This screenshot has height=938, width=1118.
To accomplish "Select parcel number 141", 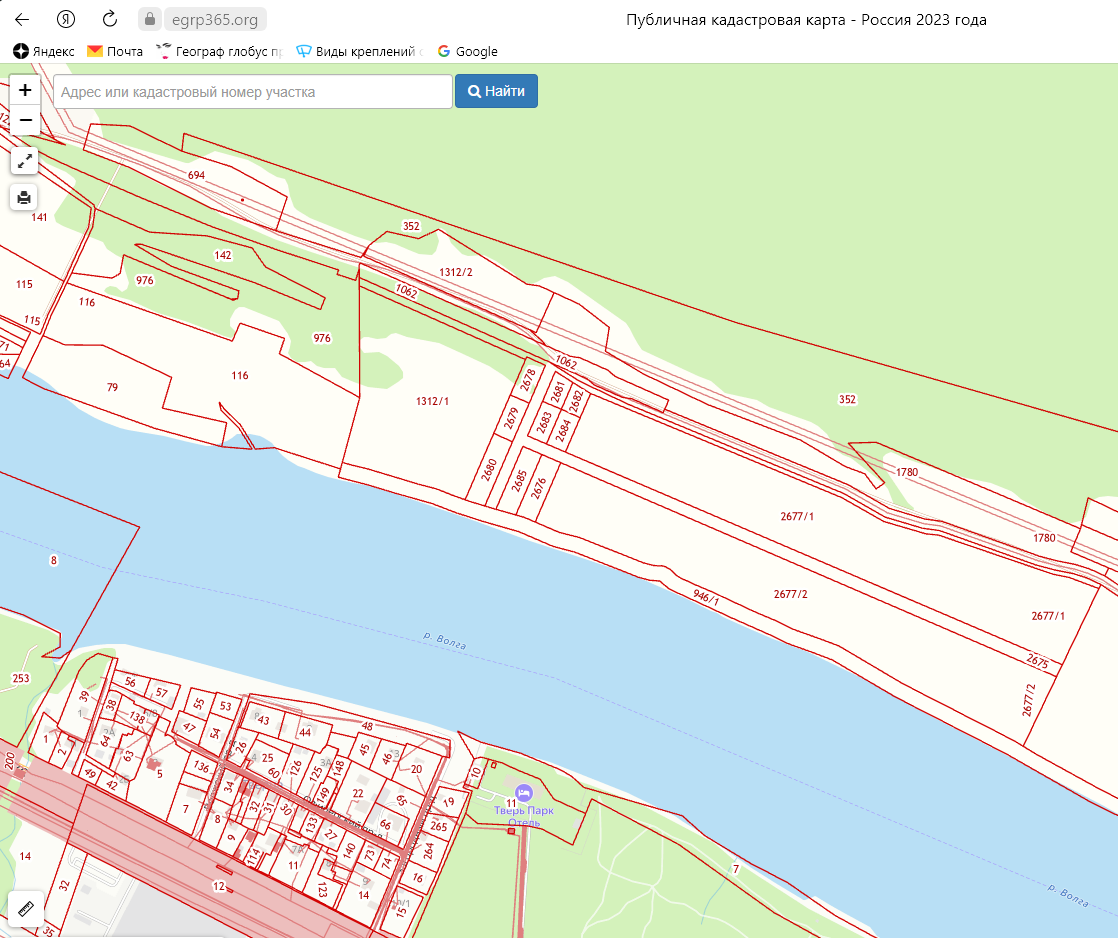I will pos(39,217).
